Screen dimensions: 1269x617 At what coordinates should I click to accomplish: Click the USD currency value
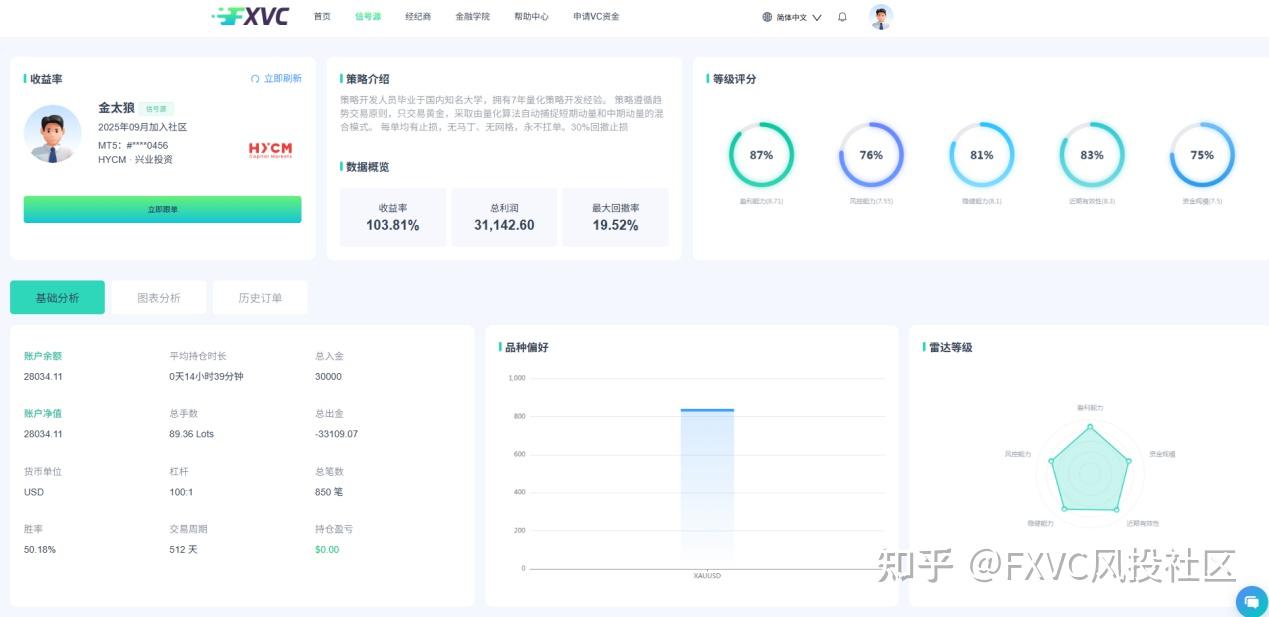click(34, 492)
